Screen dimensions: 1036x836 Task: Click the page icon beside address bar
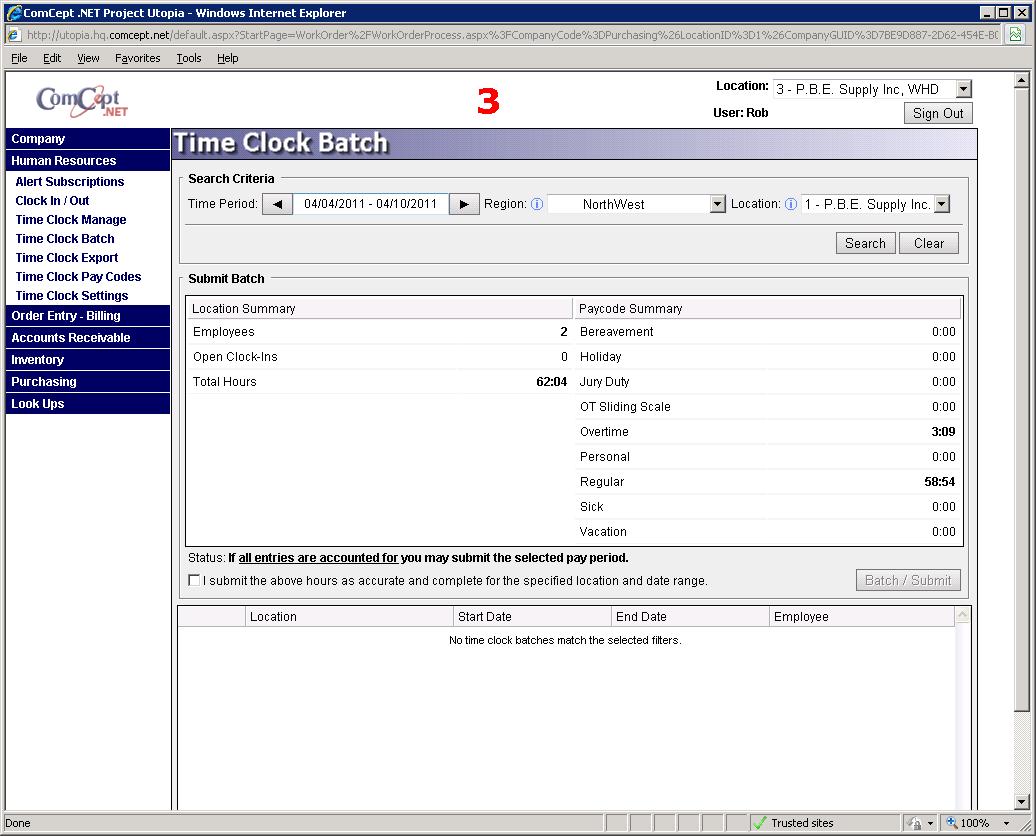[x=1015, y=35]
